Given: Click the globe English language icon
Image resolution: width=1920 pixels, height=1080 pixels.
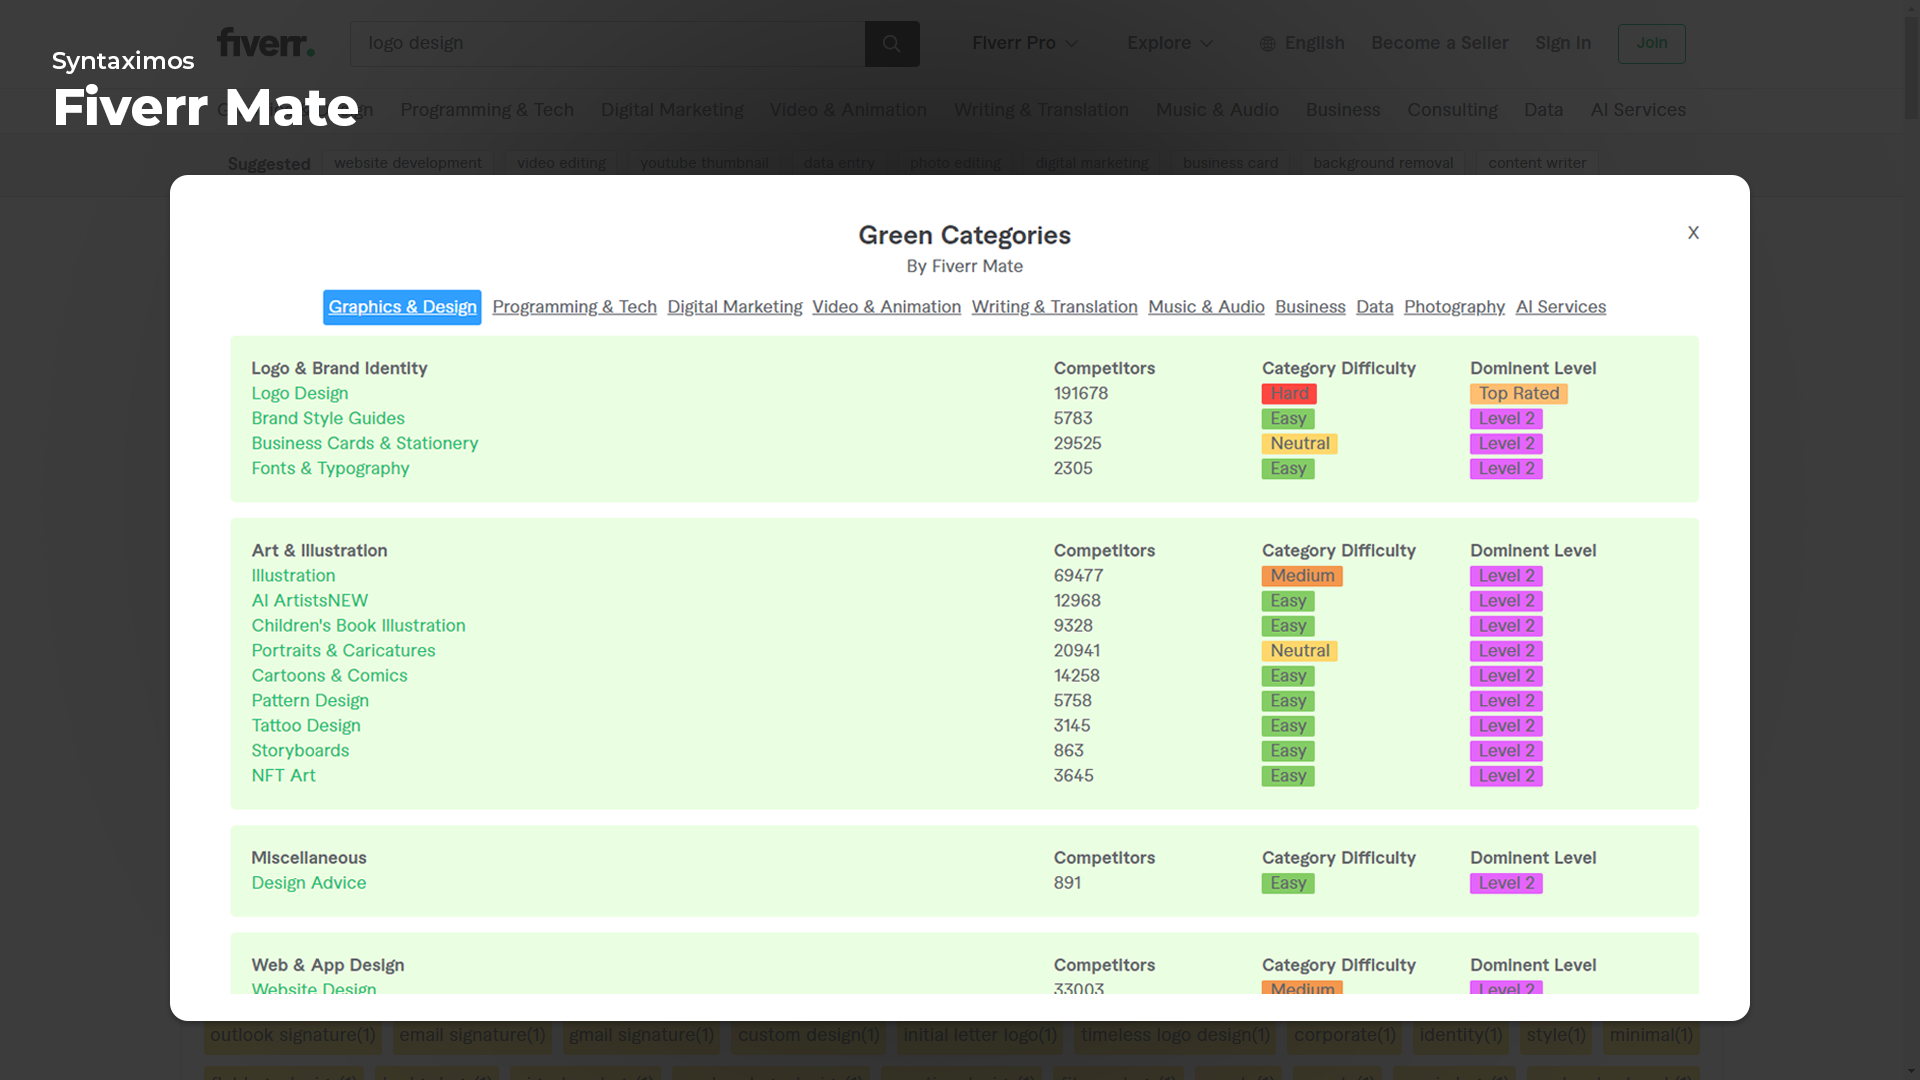Looking at the screenshot, I should coord(1267,44).
